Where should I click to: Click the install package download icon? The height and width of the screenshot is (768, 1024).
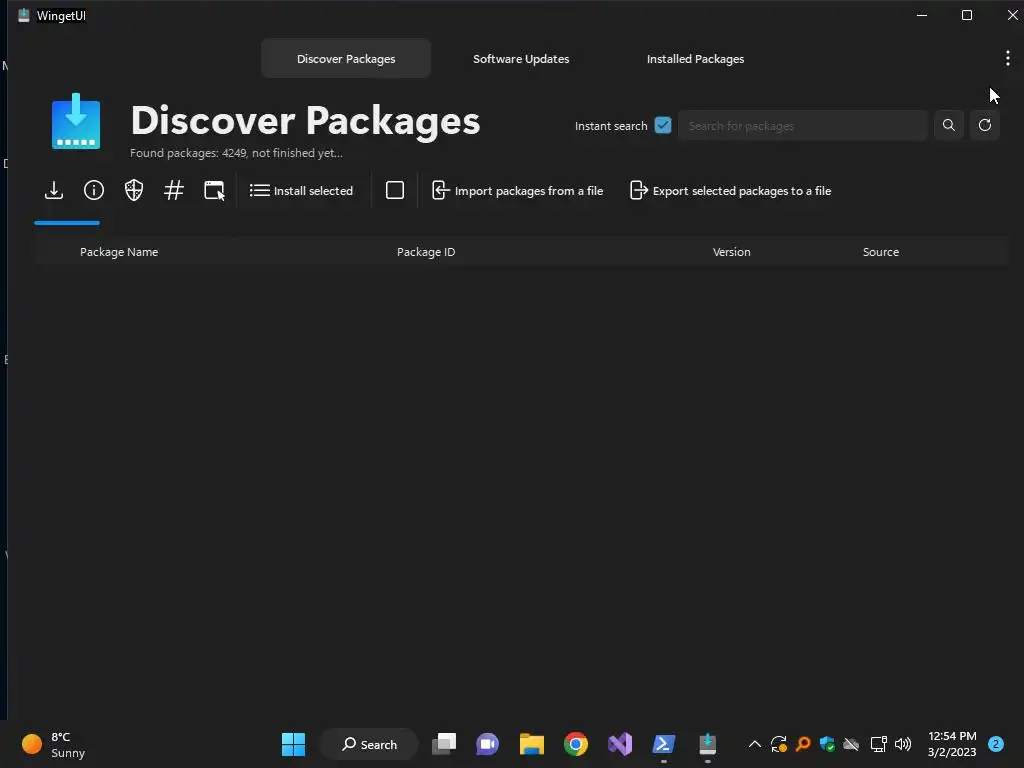pyautogui.click(x=54, y=191)
